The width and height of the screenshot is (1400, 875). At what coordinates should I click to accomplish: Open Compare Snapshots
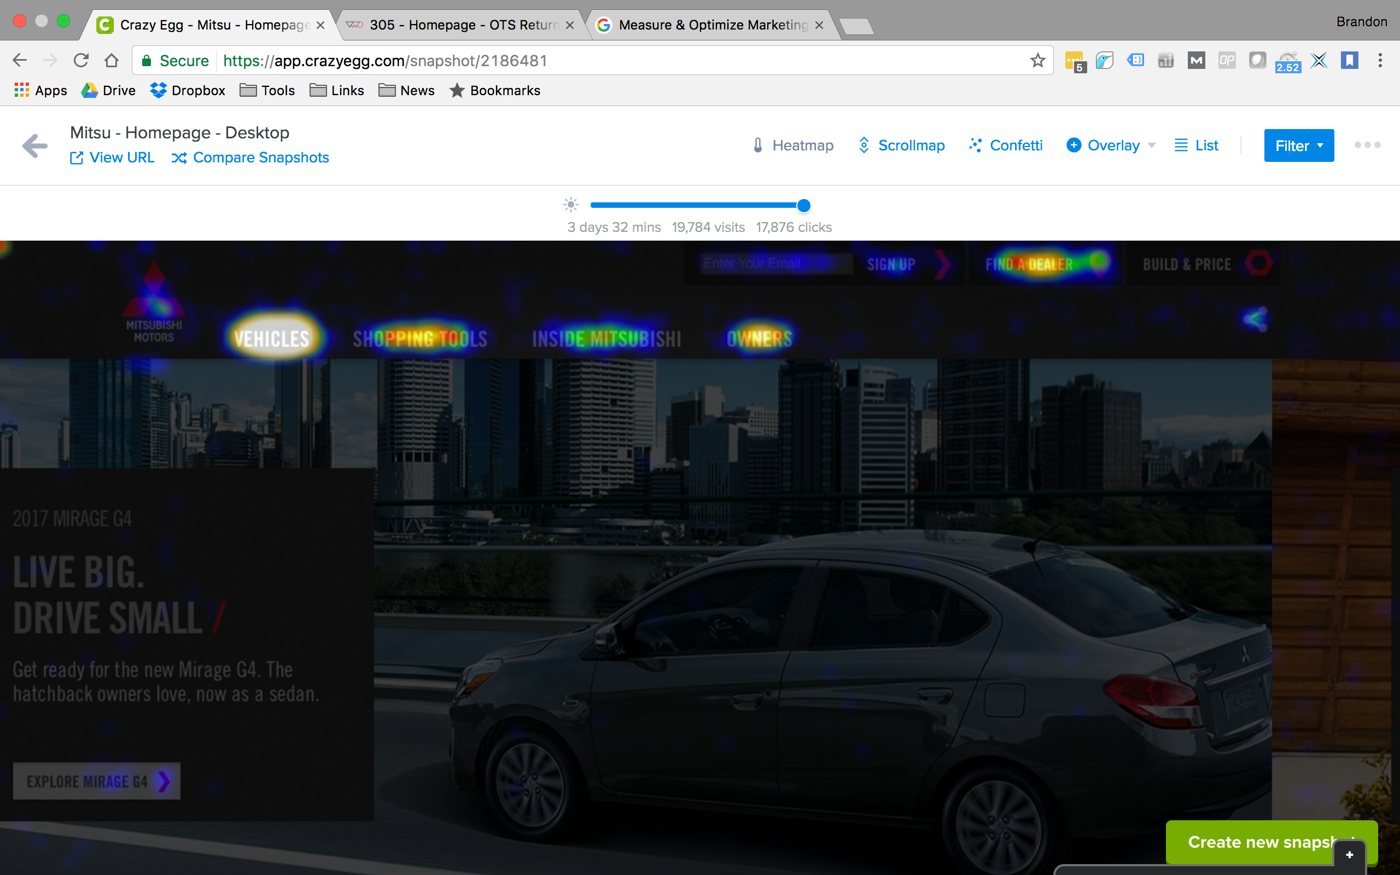click(x=250, y=158)
